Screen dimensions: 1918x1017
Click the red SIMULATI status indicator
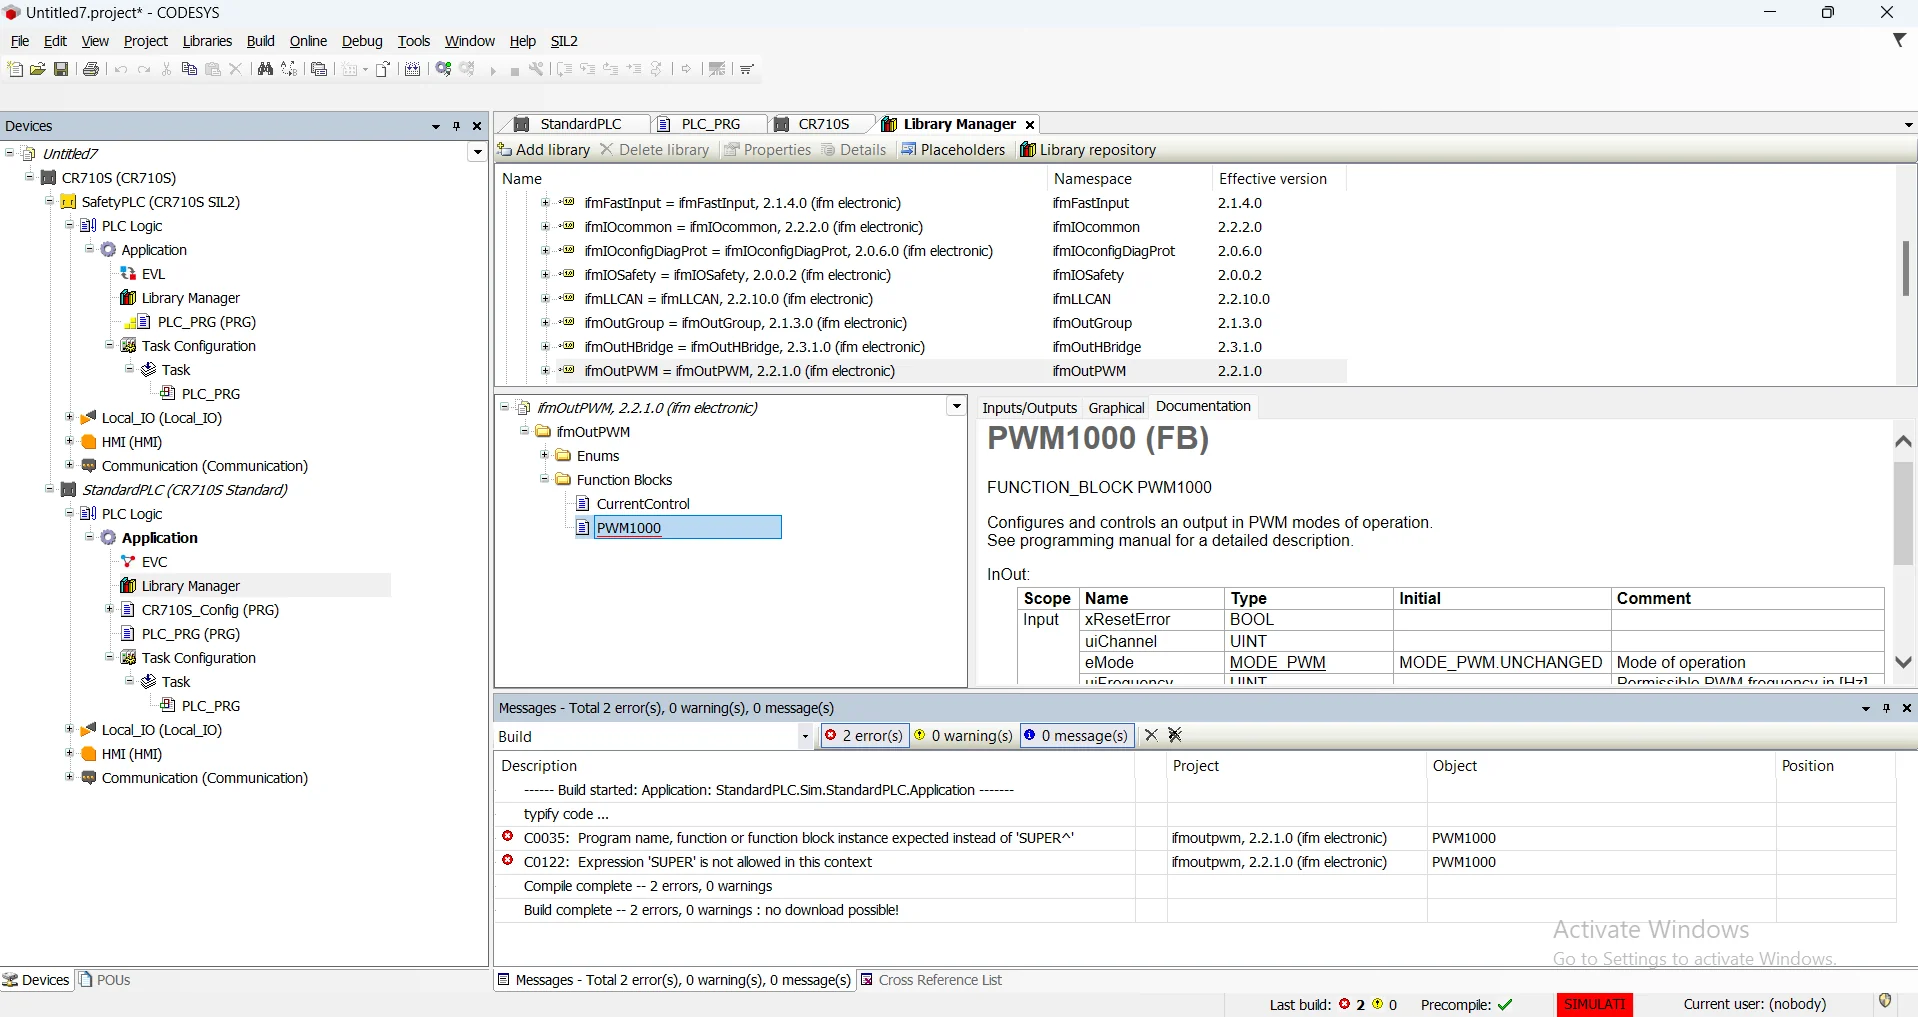tap(1594, 1004)
